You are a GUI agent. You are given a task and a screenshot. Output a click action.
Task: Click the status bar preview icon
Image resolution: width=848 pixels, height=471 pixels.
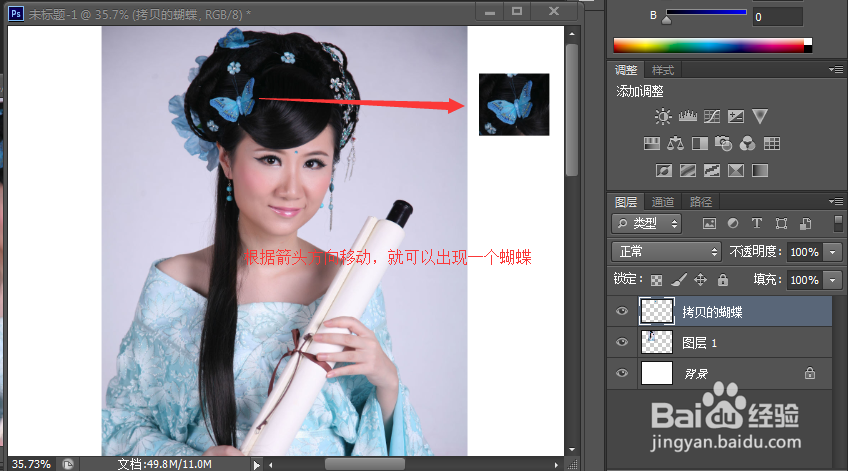tap(68, 464)
